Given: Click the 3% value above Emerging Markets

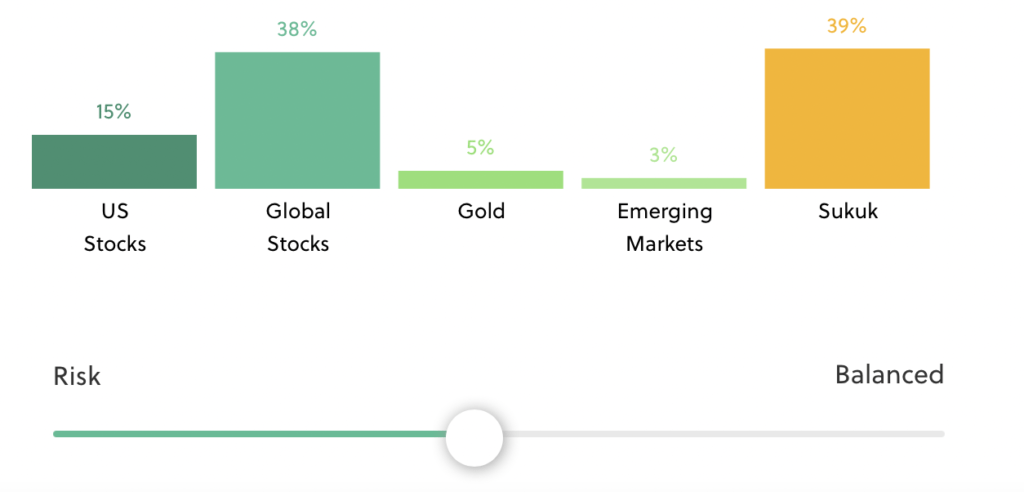Looking at the screenshot, I should click(663, 155).
